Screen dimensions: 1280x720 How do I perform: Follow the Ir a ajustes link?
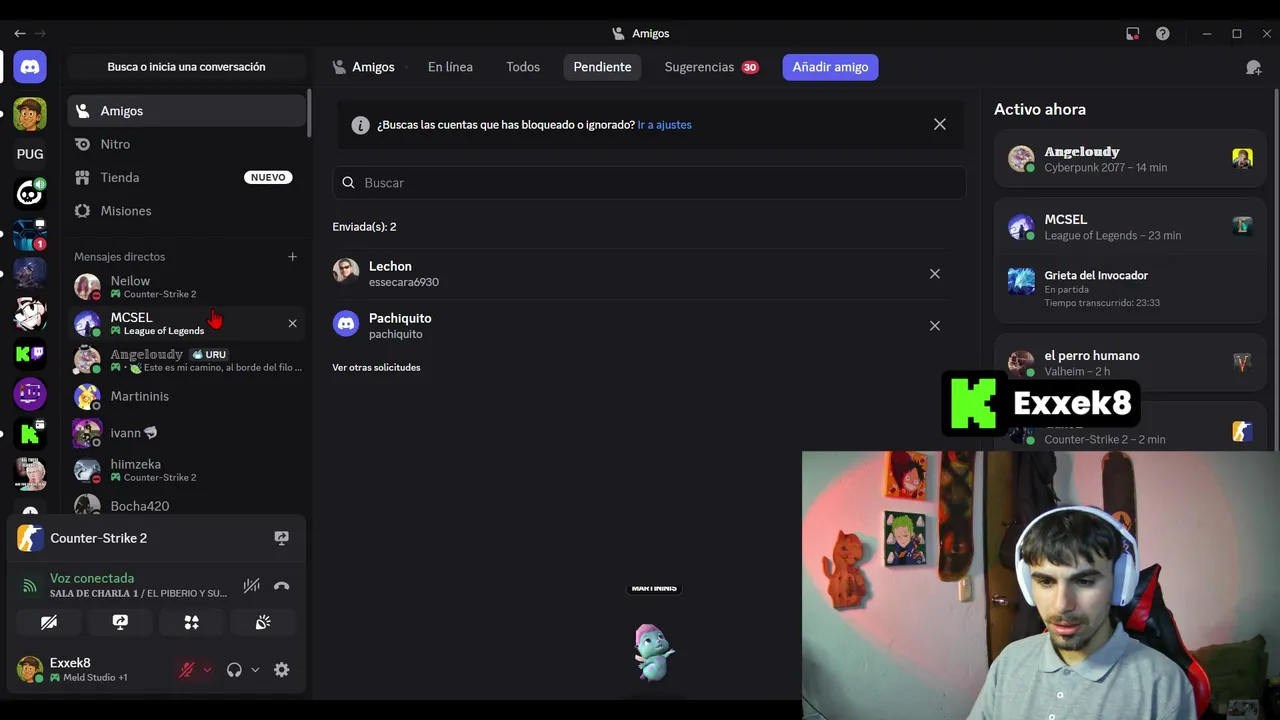(664, 125)
